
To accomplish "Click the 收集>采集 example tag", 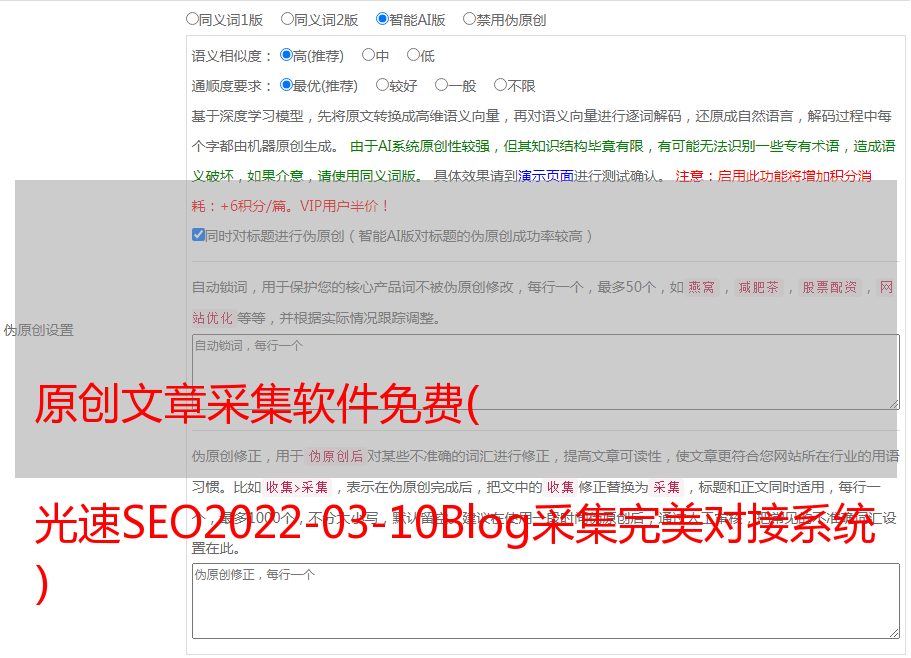I will click(297, 487).
